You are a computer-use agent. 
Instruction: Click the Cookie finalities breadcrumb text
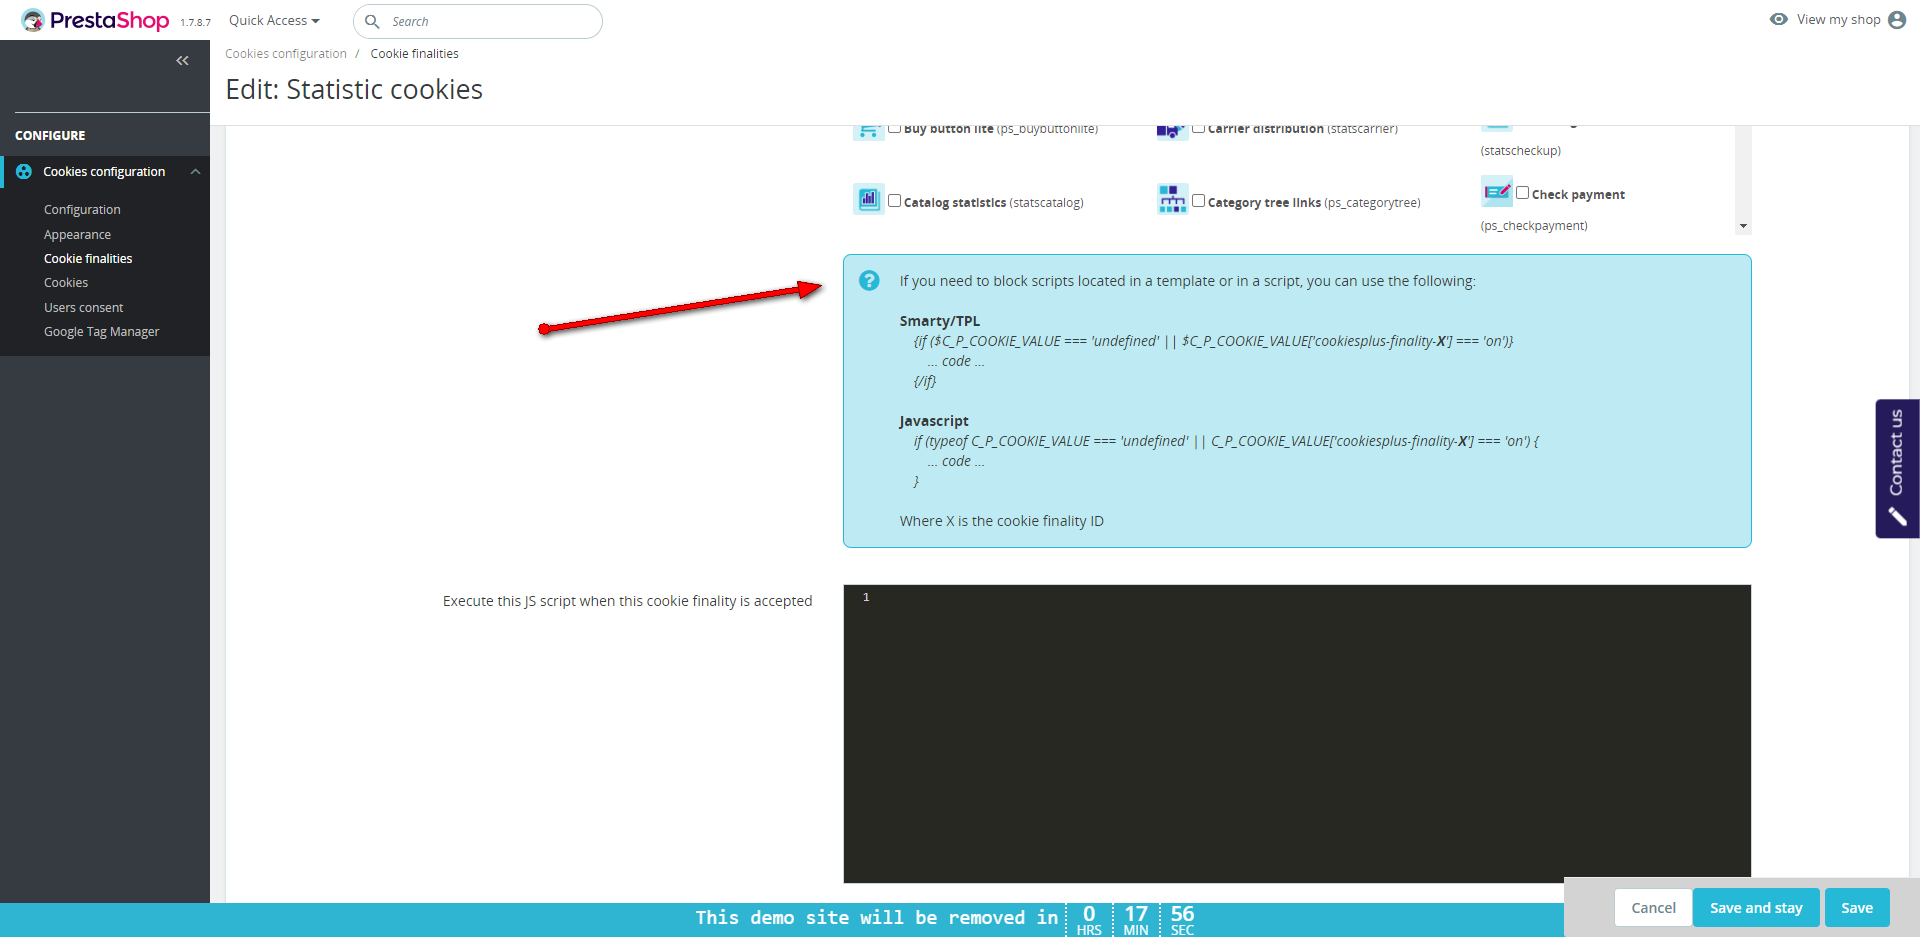pos(415,54)
